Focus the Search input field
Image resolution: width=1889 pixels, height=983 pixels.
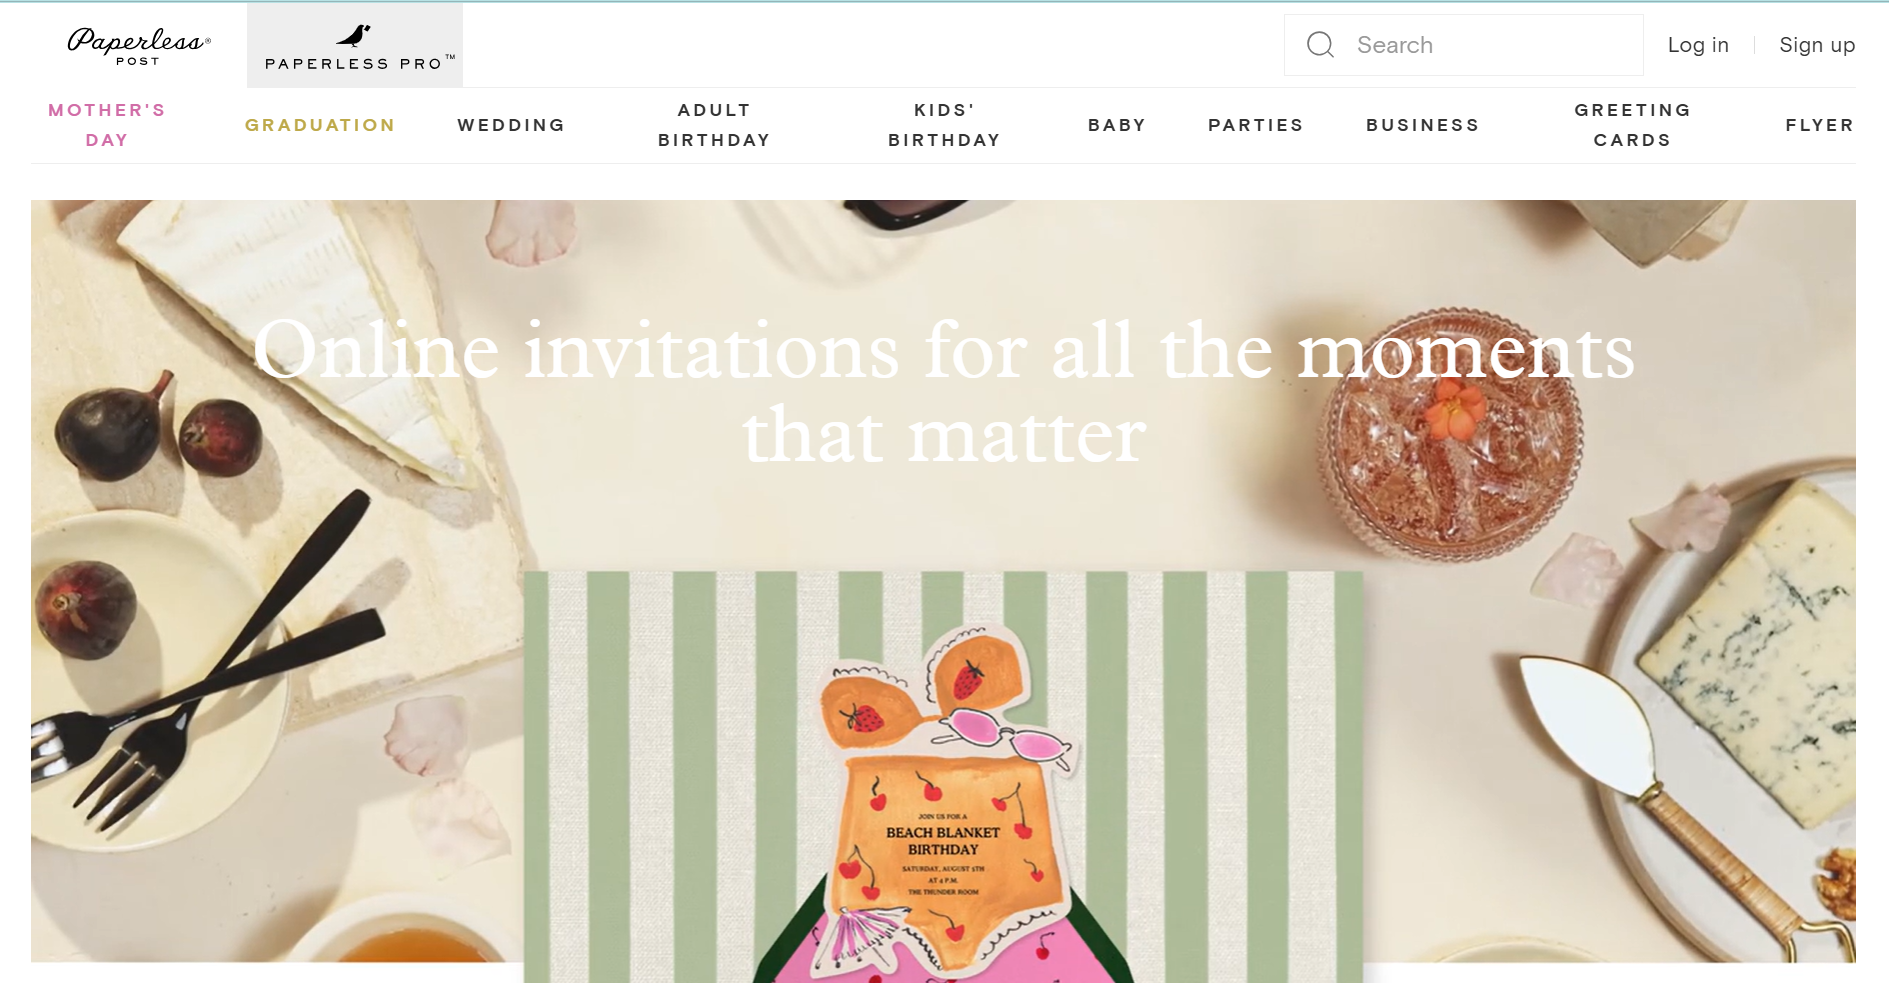[x=1463, y=45]
